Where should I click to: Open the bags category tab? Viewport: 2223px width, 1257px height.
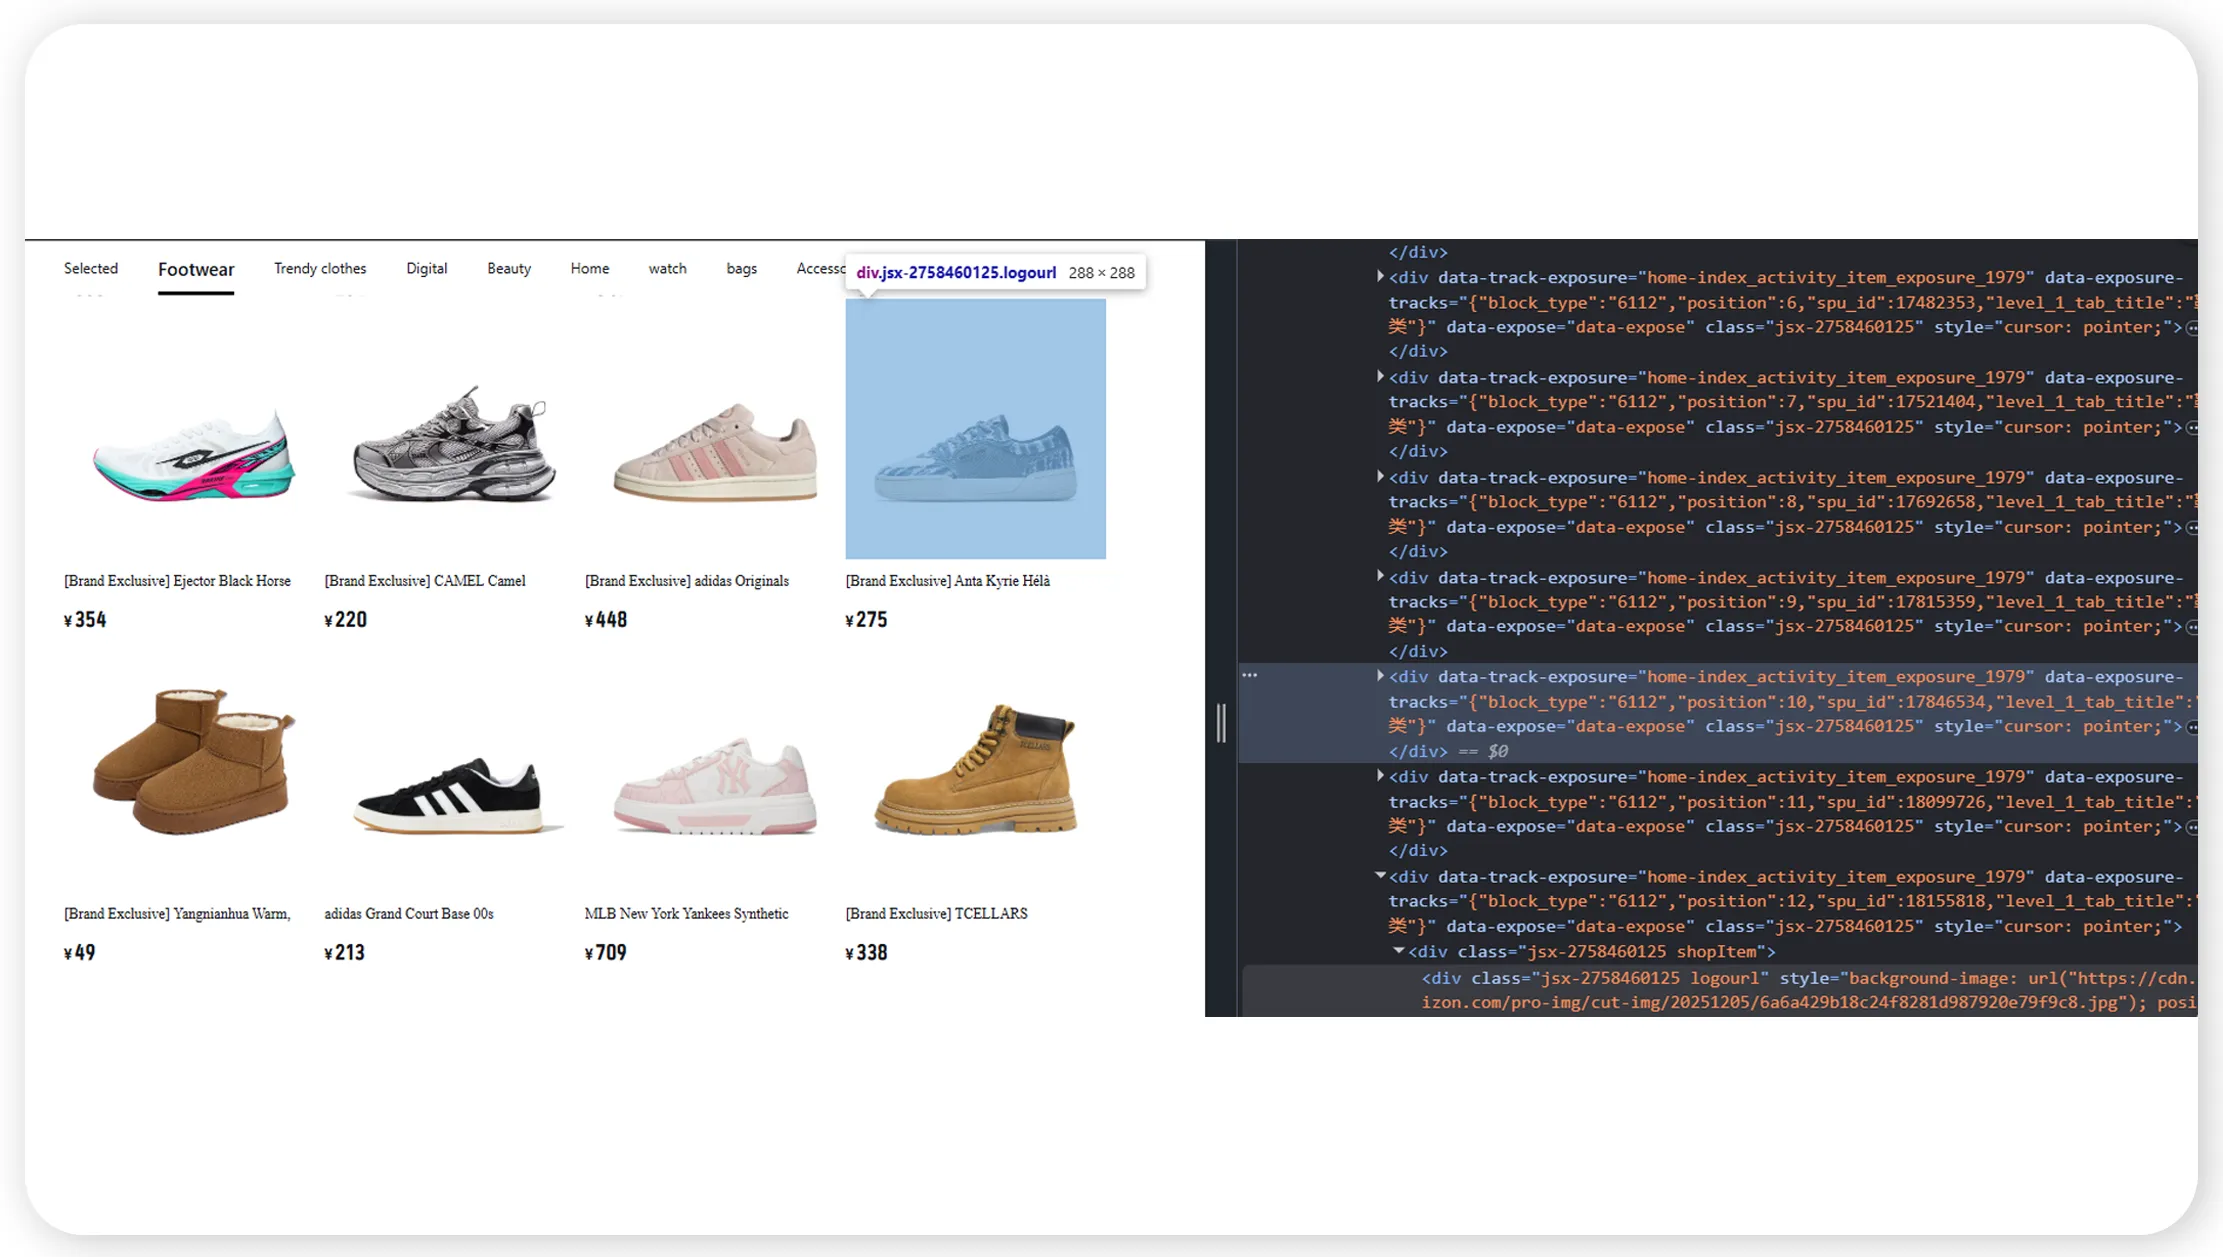741,269
